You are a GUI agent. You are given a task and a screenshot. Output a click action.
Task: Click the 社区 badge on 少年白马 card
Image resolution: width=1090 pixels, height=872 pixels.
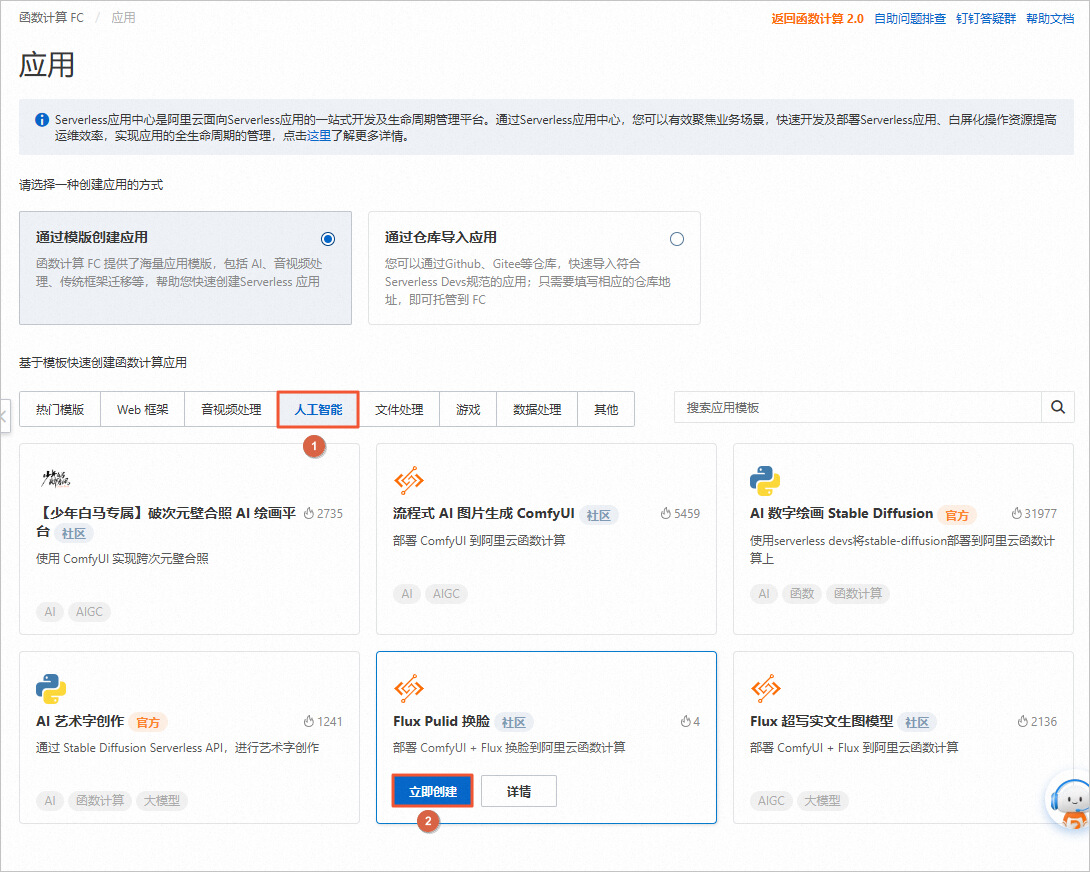(74, 533)
